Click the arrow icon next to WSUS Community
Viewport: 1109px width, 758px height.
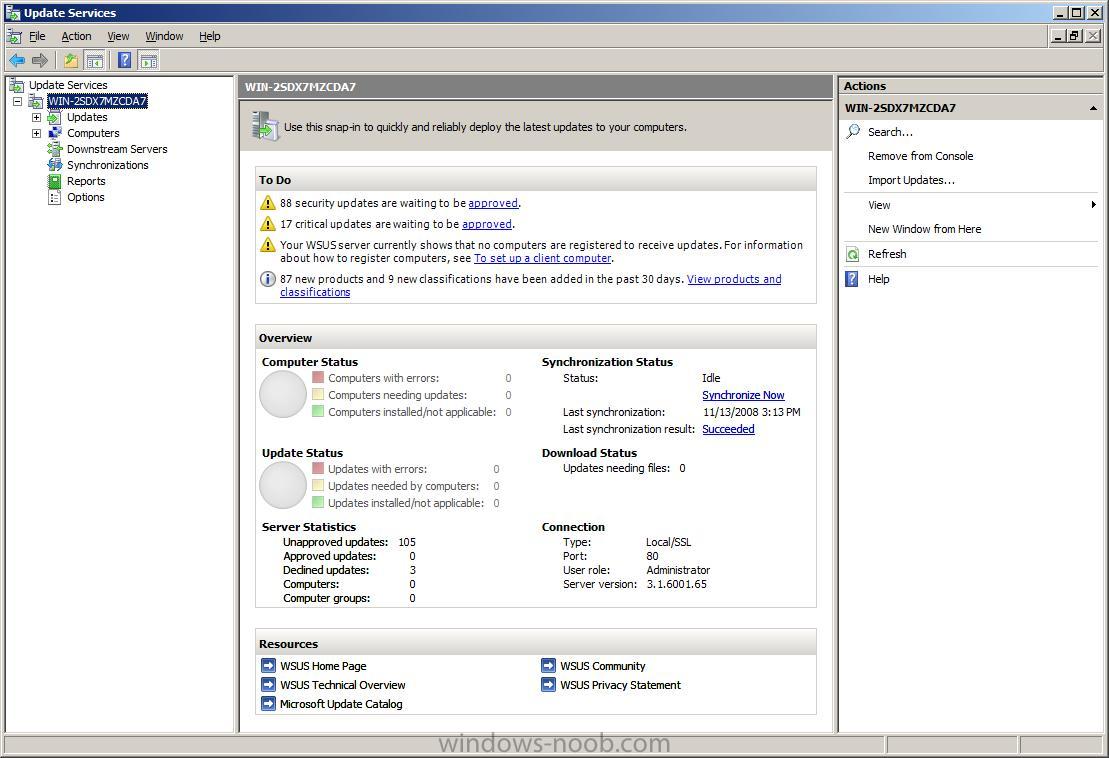pos(548,665)
